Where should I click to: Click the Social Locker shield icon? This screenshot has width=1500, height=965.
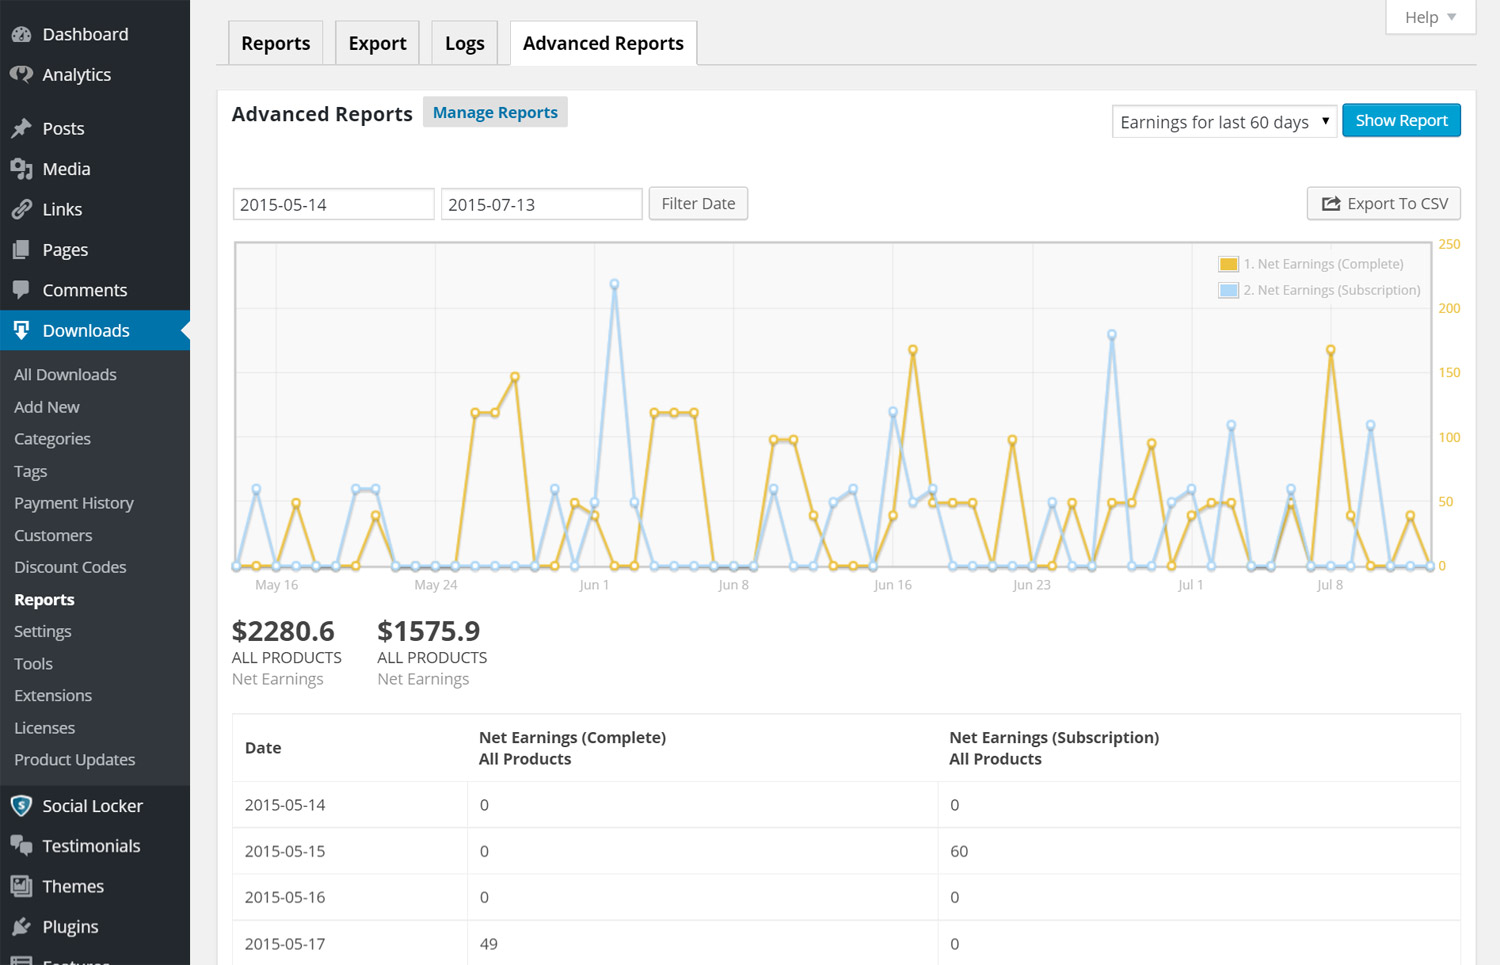(x=21, y=806)
